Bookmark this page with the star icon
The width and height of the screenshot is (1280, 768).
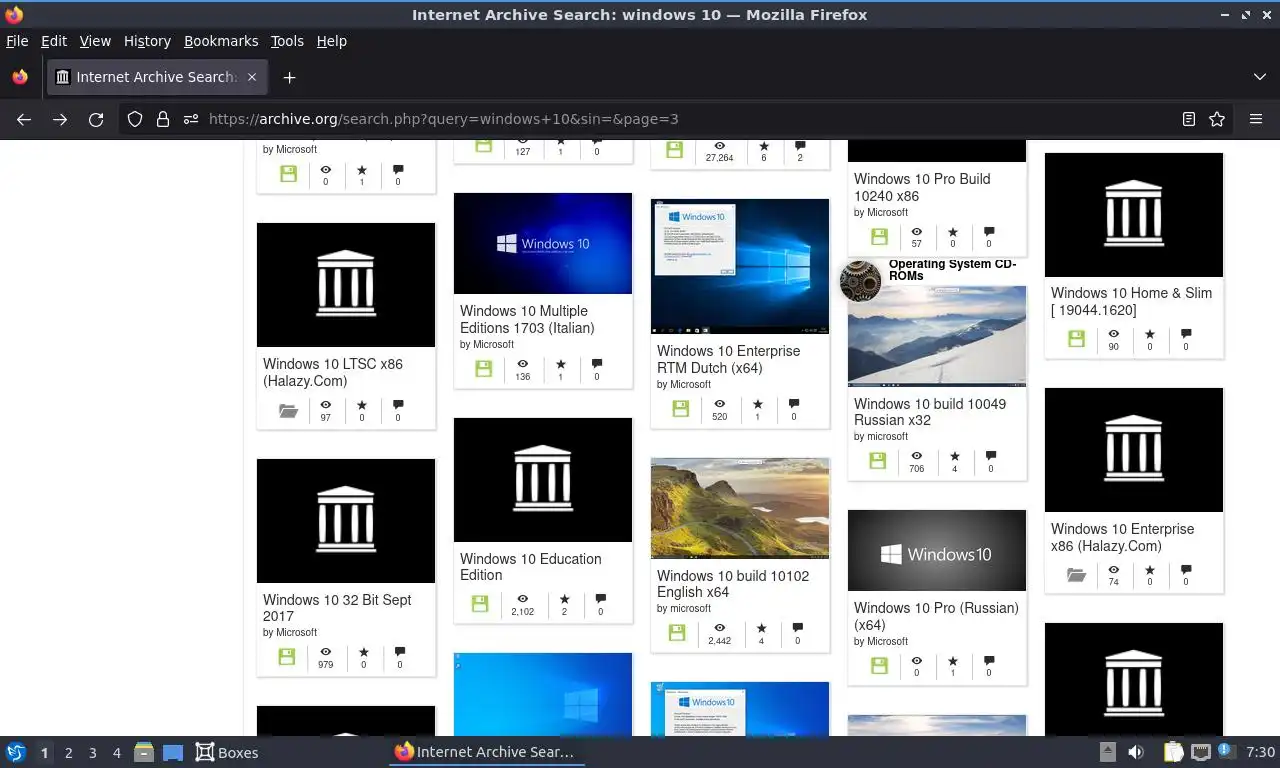[x=1217, y=119]
